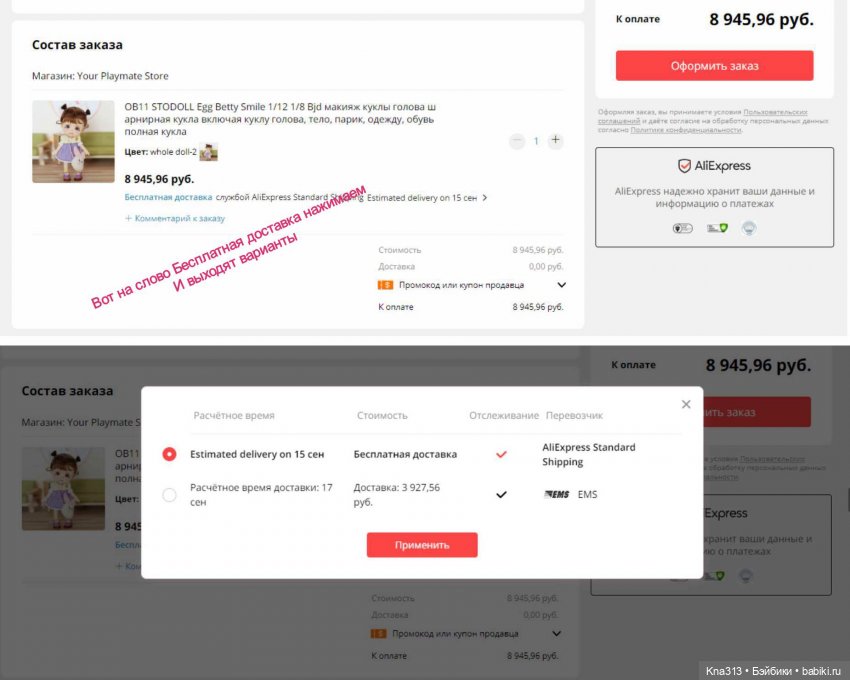Image resolution: width=850 pixels, height=680 pixels.
Task: Expand the Промокод или купон продавца dropdown
Action: point(562,285)
